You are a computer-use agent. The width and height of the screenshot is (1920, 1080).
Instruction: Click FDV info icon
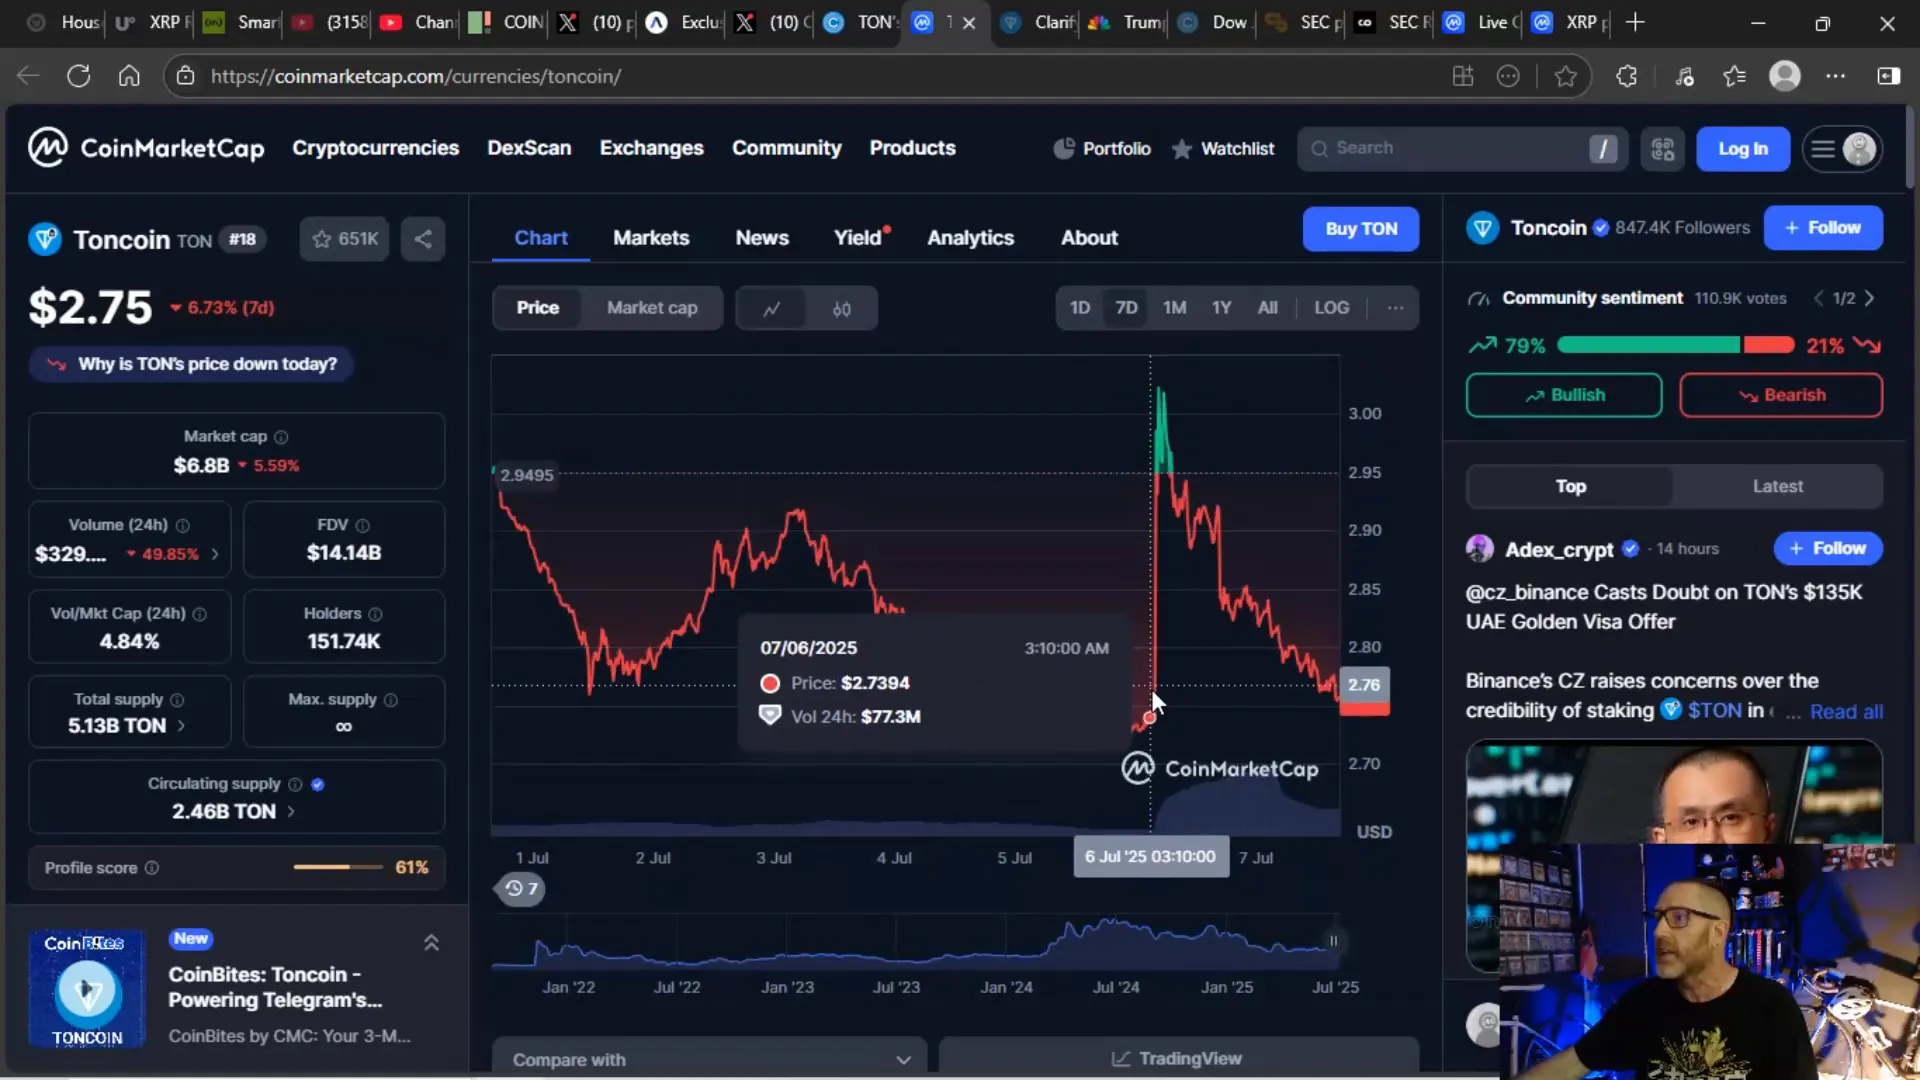(x=363, y=525)
